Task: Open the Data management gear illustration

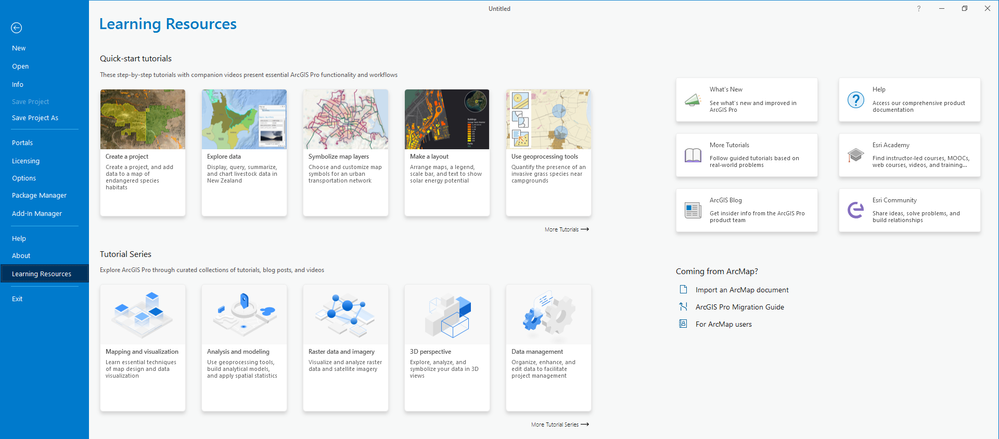Action: coord(549,314)
